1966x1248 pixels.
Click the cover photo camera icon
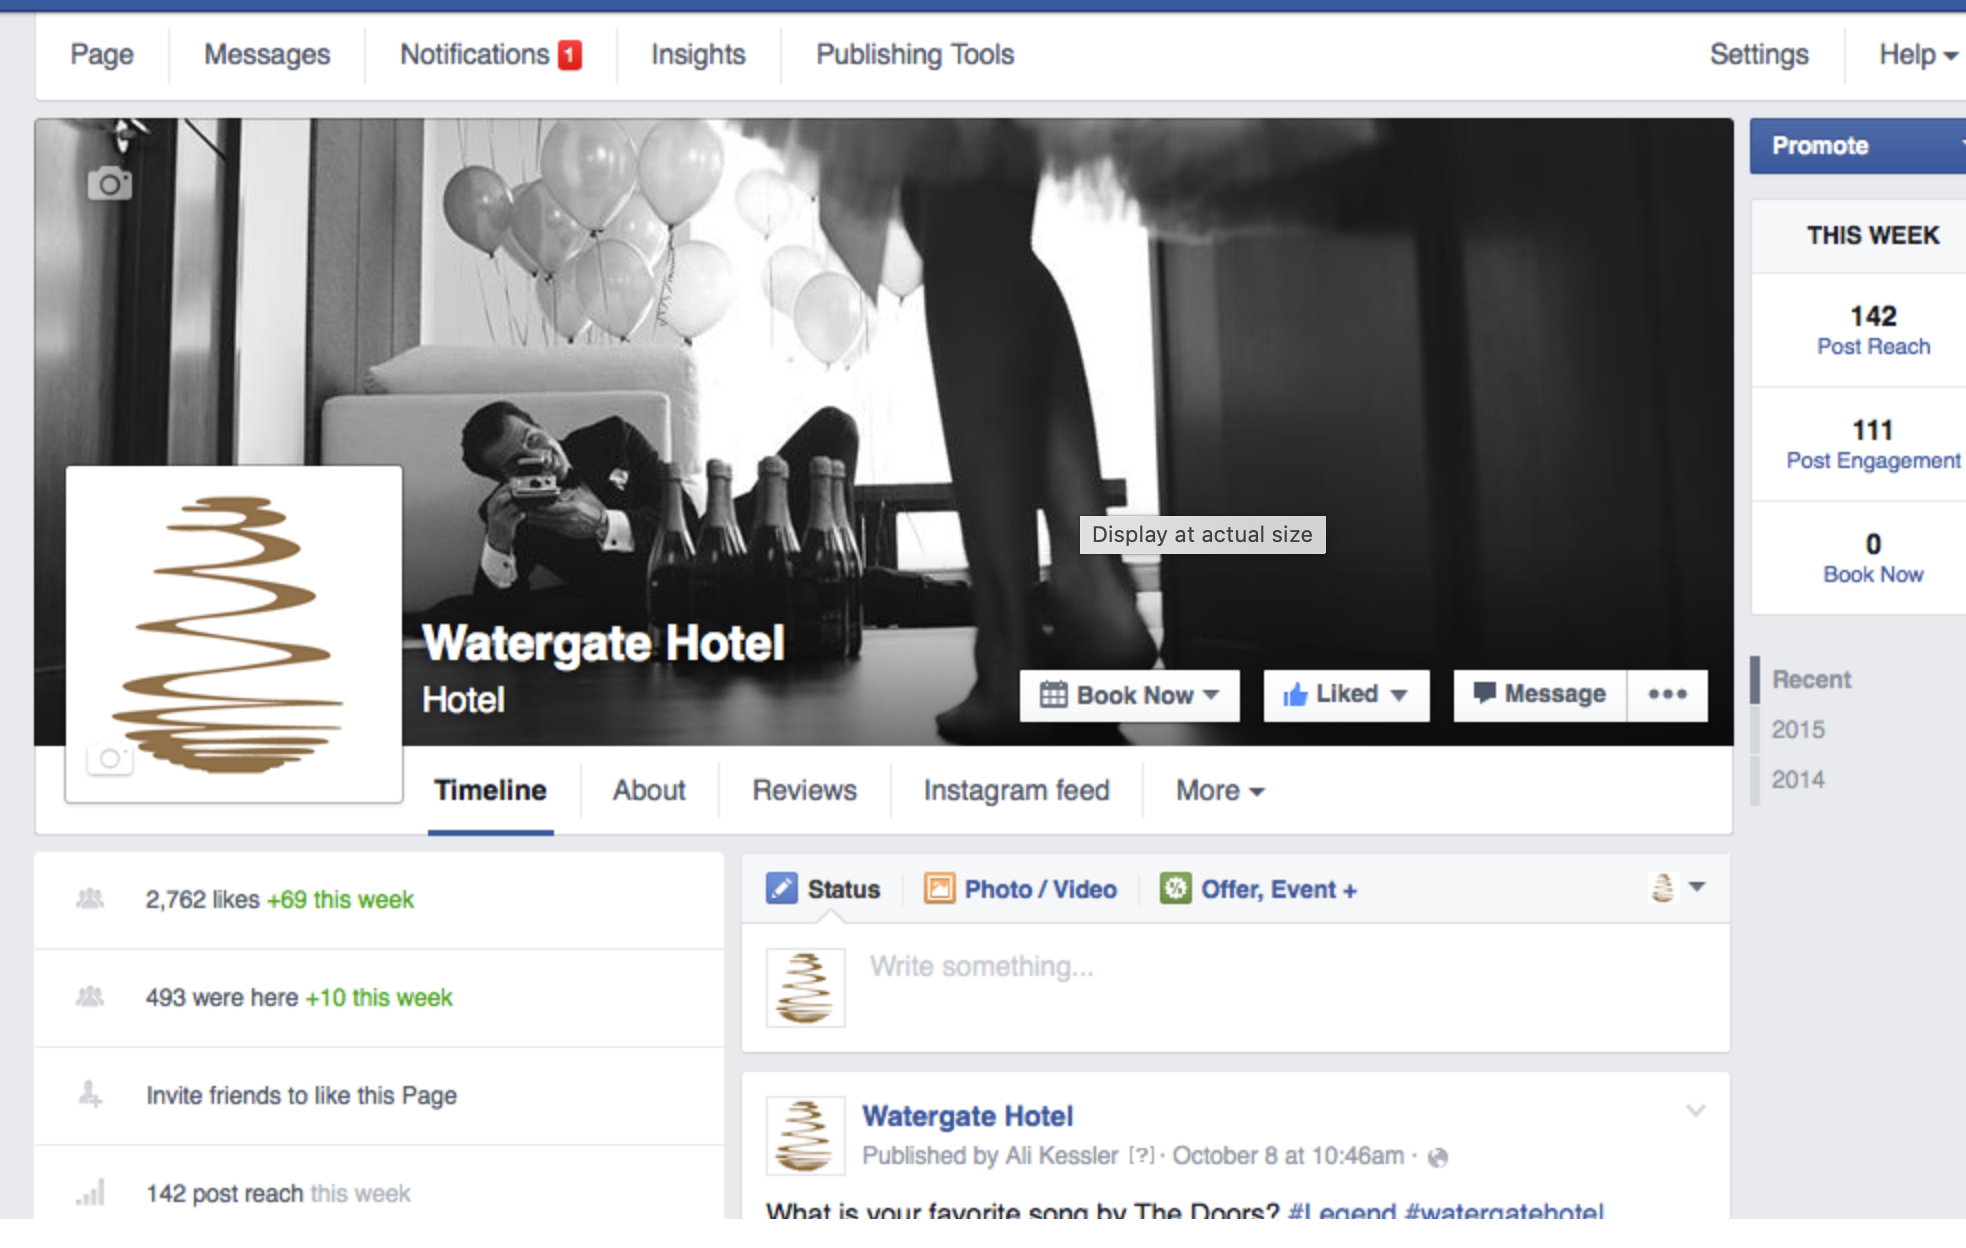pyautogui.click(x=109, y=184)
